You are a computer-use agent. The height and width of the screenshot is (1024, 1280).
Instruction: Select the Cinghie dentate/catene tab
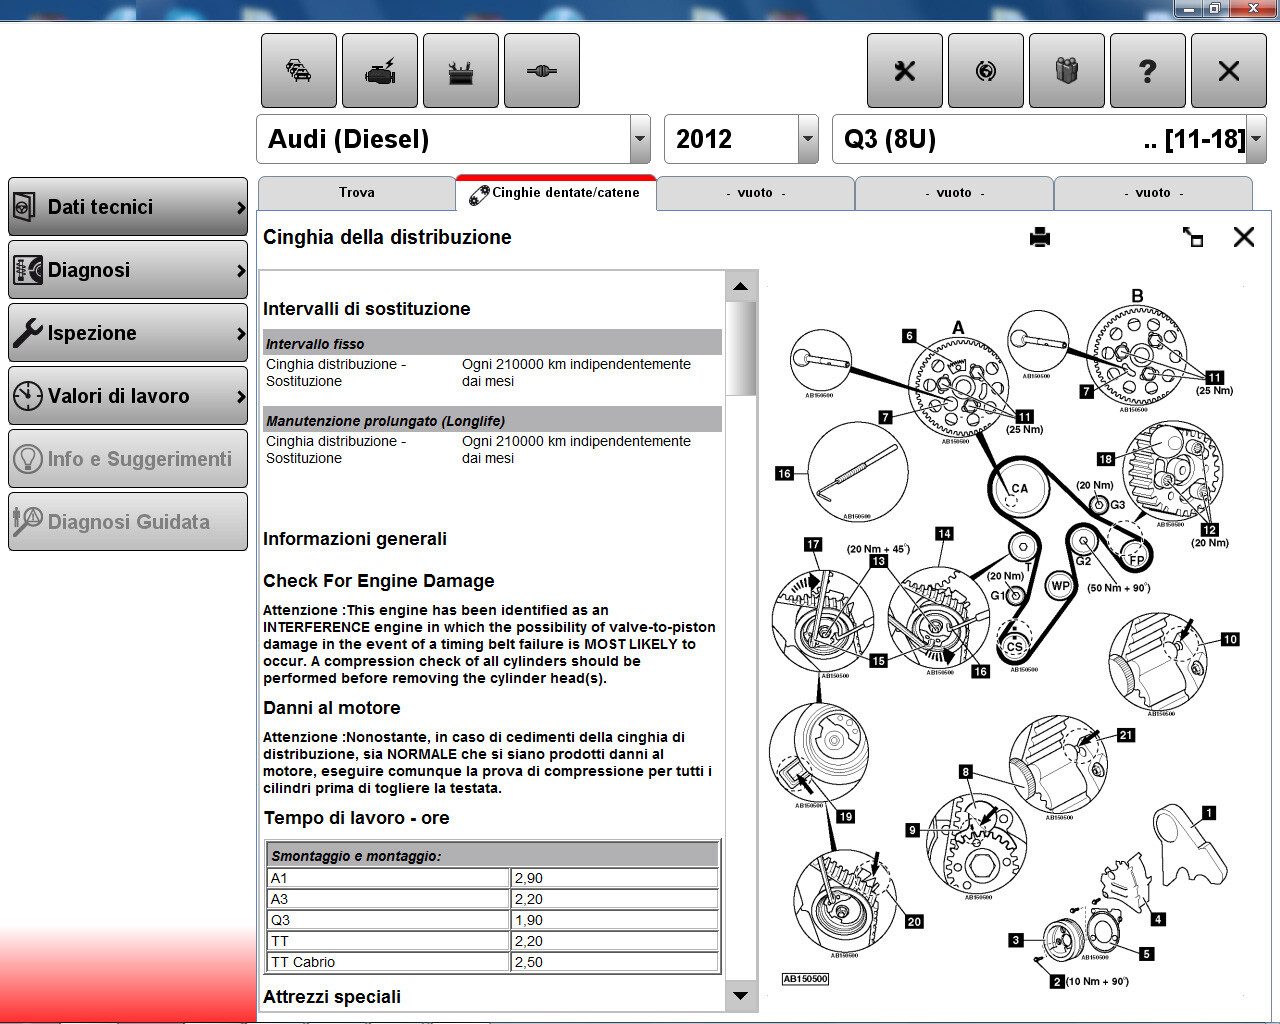point(556,193)
